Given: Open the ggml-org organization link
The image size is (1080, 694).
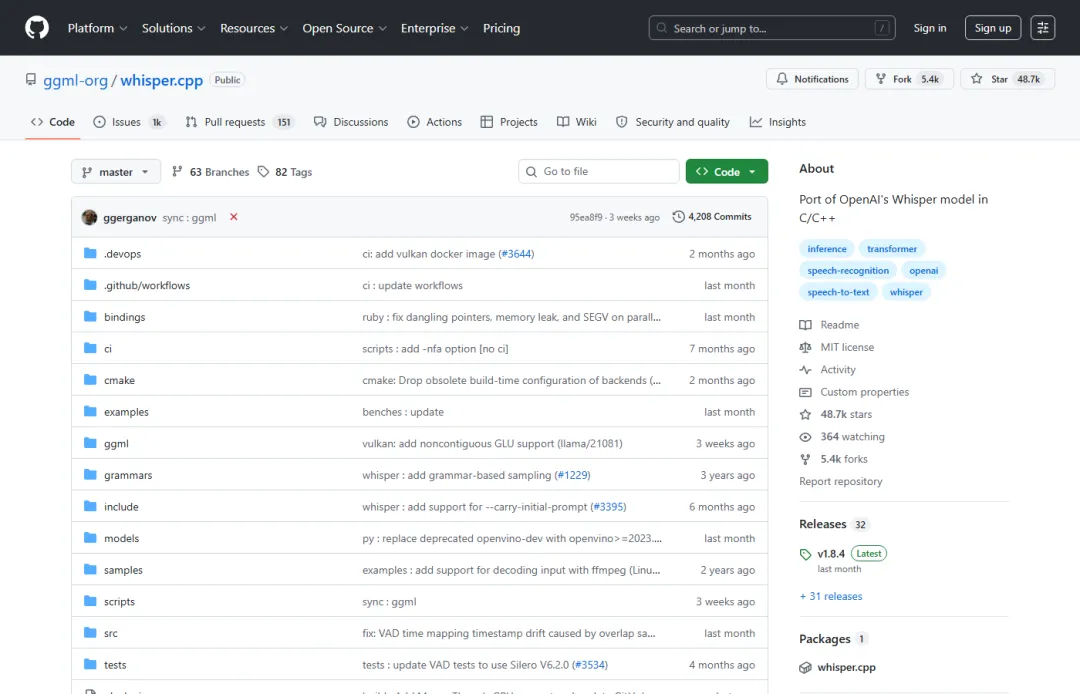Looking at the screenshot, I should [x=76, y=81].
